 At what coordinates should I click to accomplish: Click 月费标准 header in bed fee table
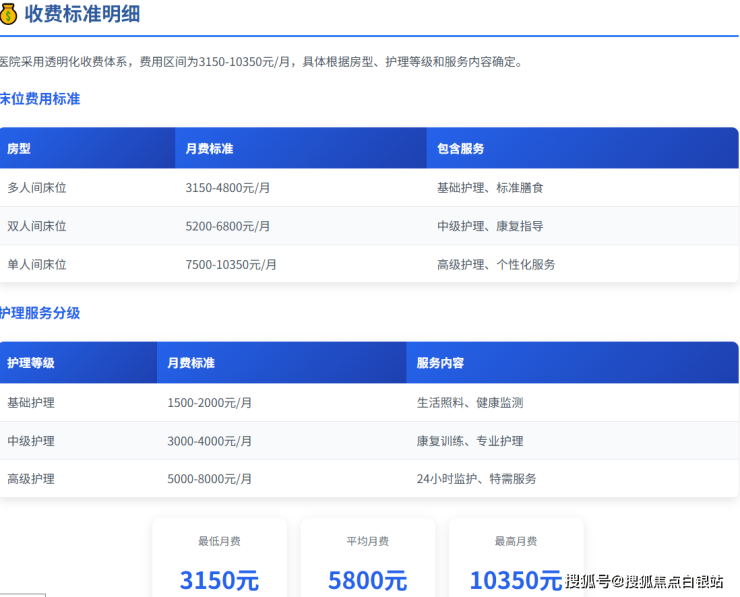209,148
